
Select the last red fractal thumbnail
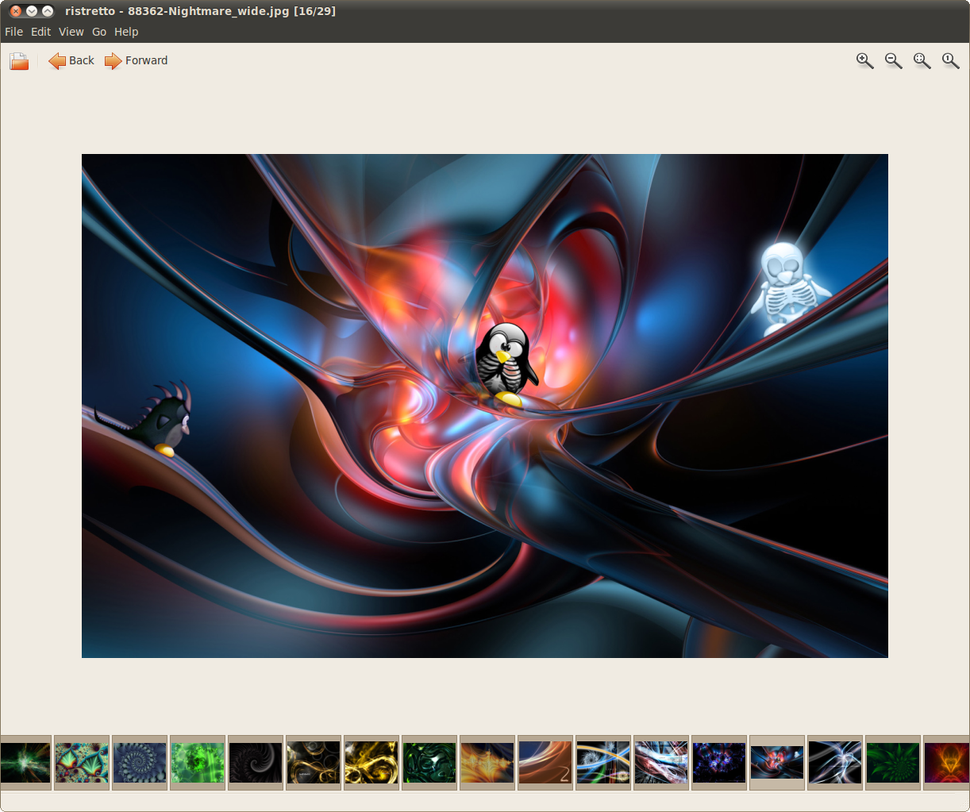tap(948, 762)
